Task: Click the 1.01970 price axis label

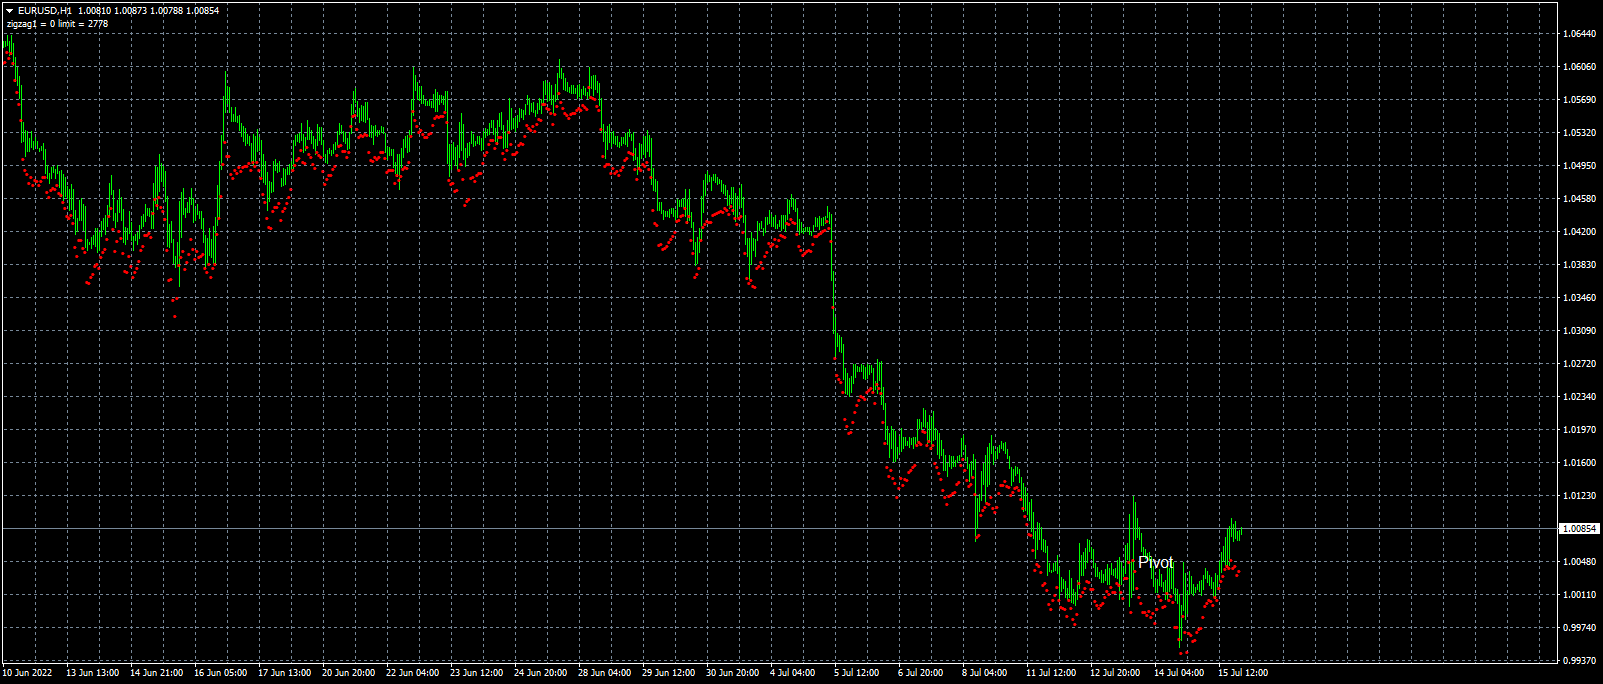Action: [x=1579, y=429]
